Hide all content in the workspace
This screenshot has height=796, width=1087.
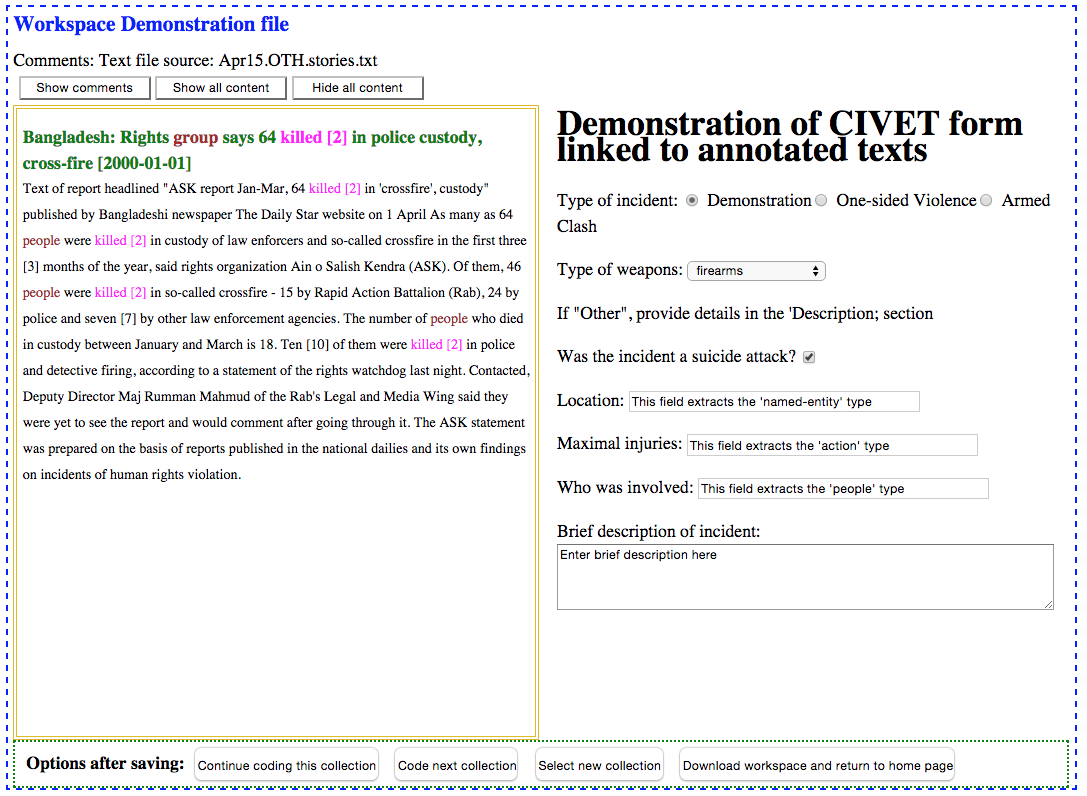pos(357,88)
